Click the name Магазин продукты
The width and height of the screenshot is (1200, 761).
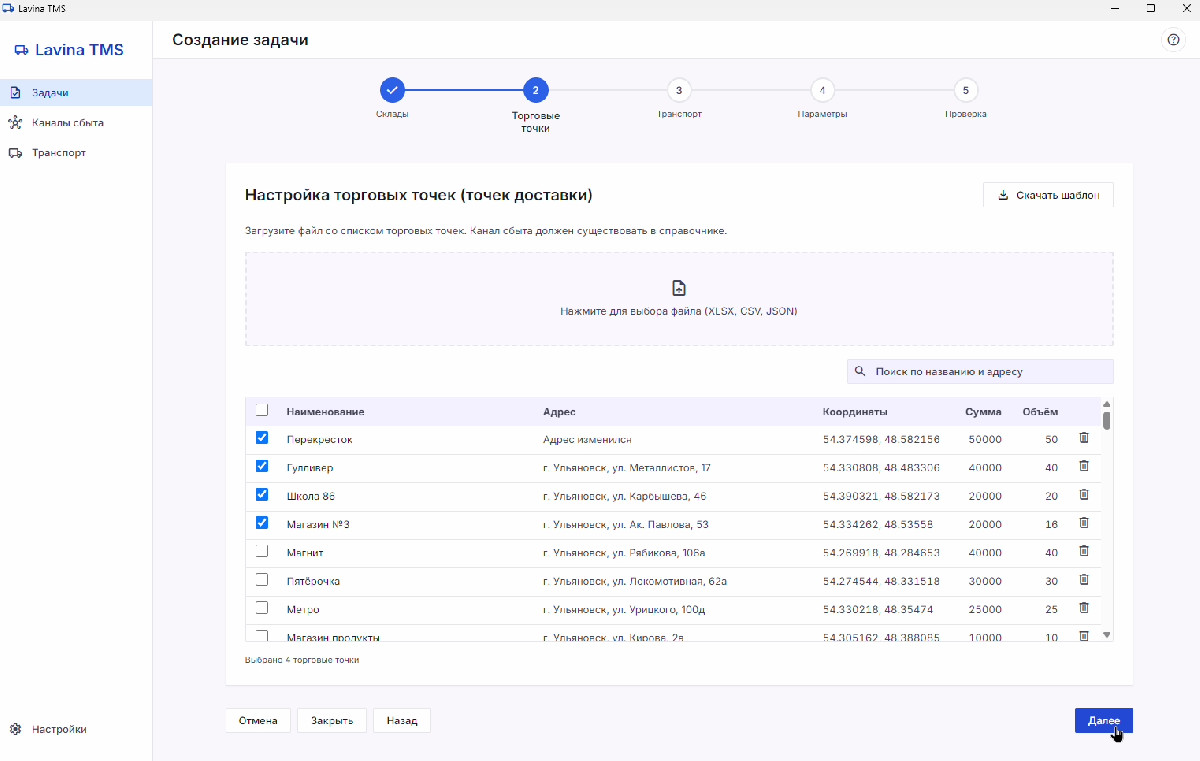click(x=333, y=637)
